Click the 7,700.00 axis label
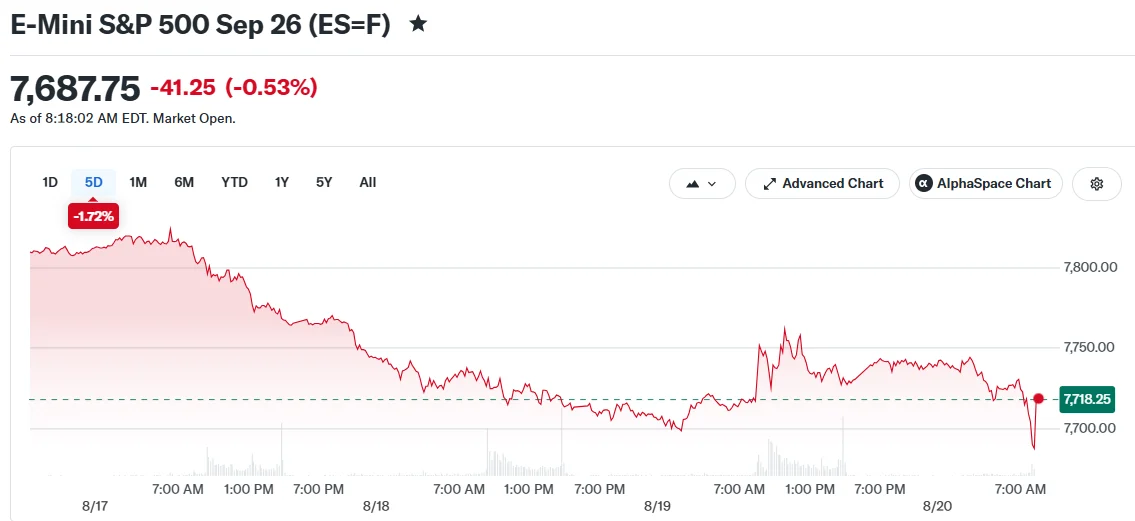Viewport: 1135px width, 521px height. point(1089,428)
